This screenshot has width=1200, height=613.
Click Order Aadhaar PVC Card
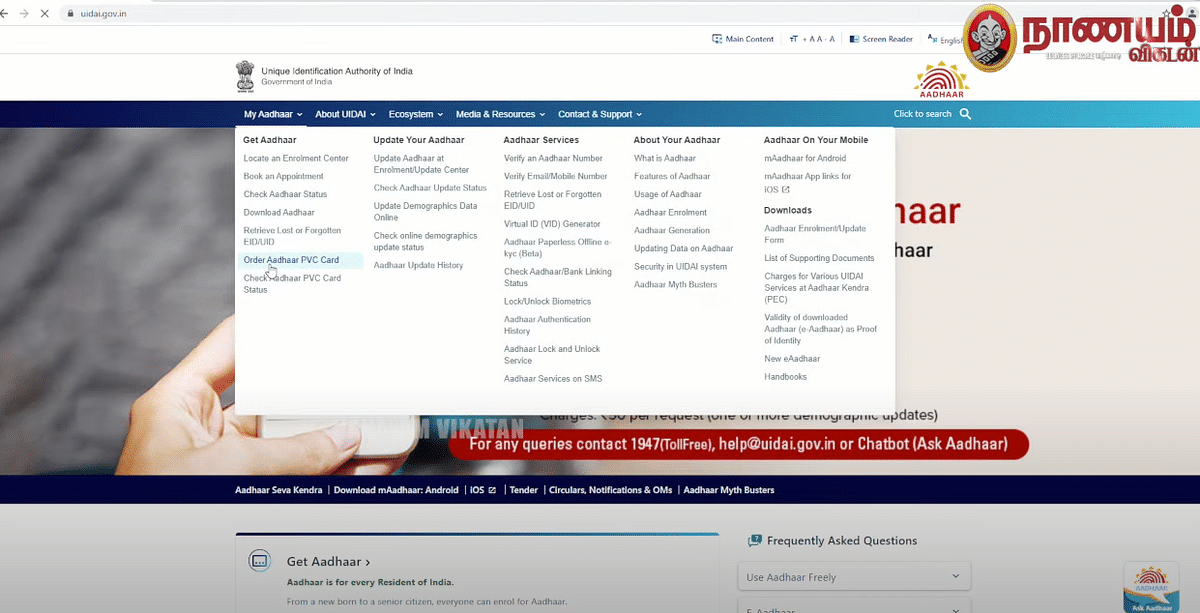pyautogui.click(x=291, y=260)
